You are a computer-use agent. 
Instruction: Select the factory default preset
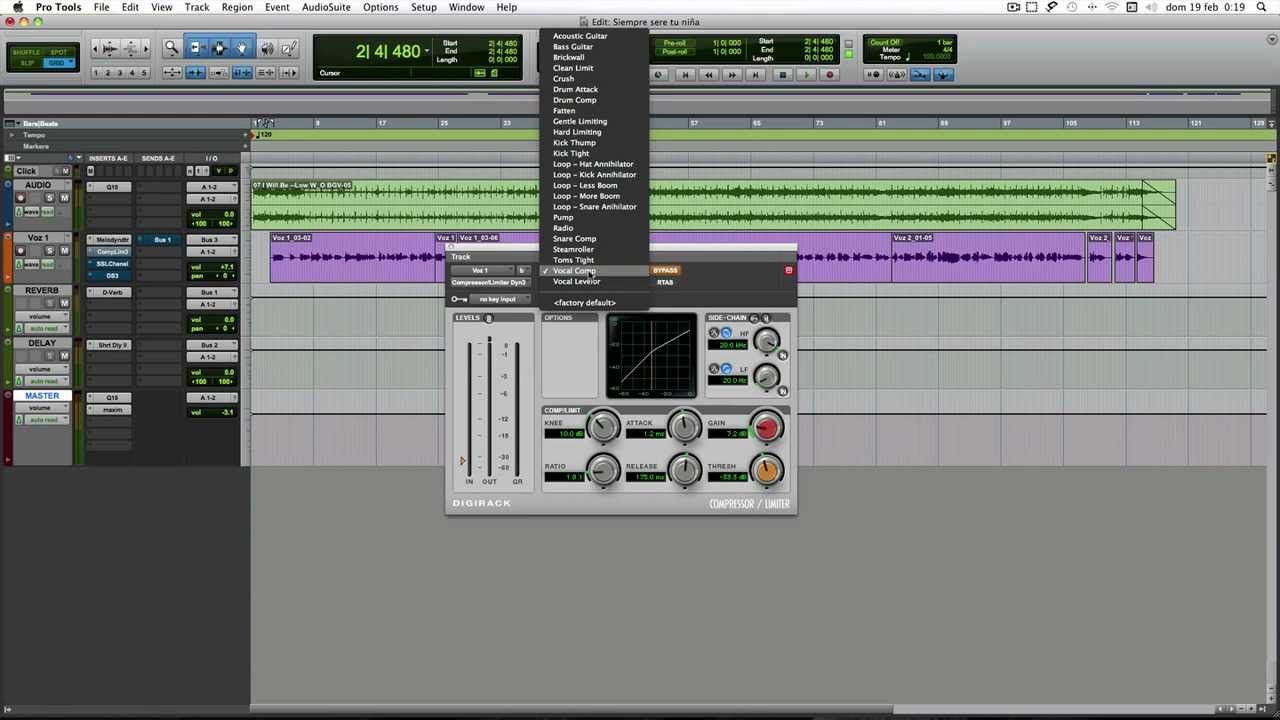point(584,302)
